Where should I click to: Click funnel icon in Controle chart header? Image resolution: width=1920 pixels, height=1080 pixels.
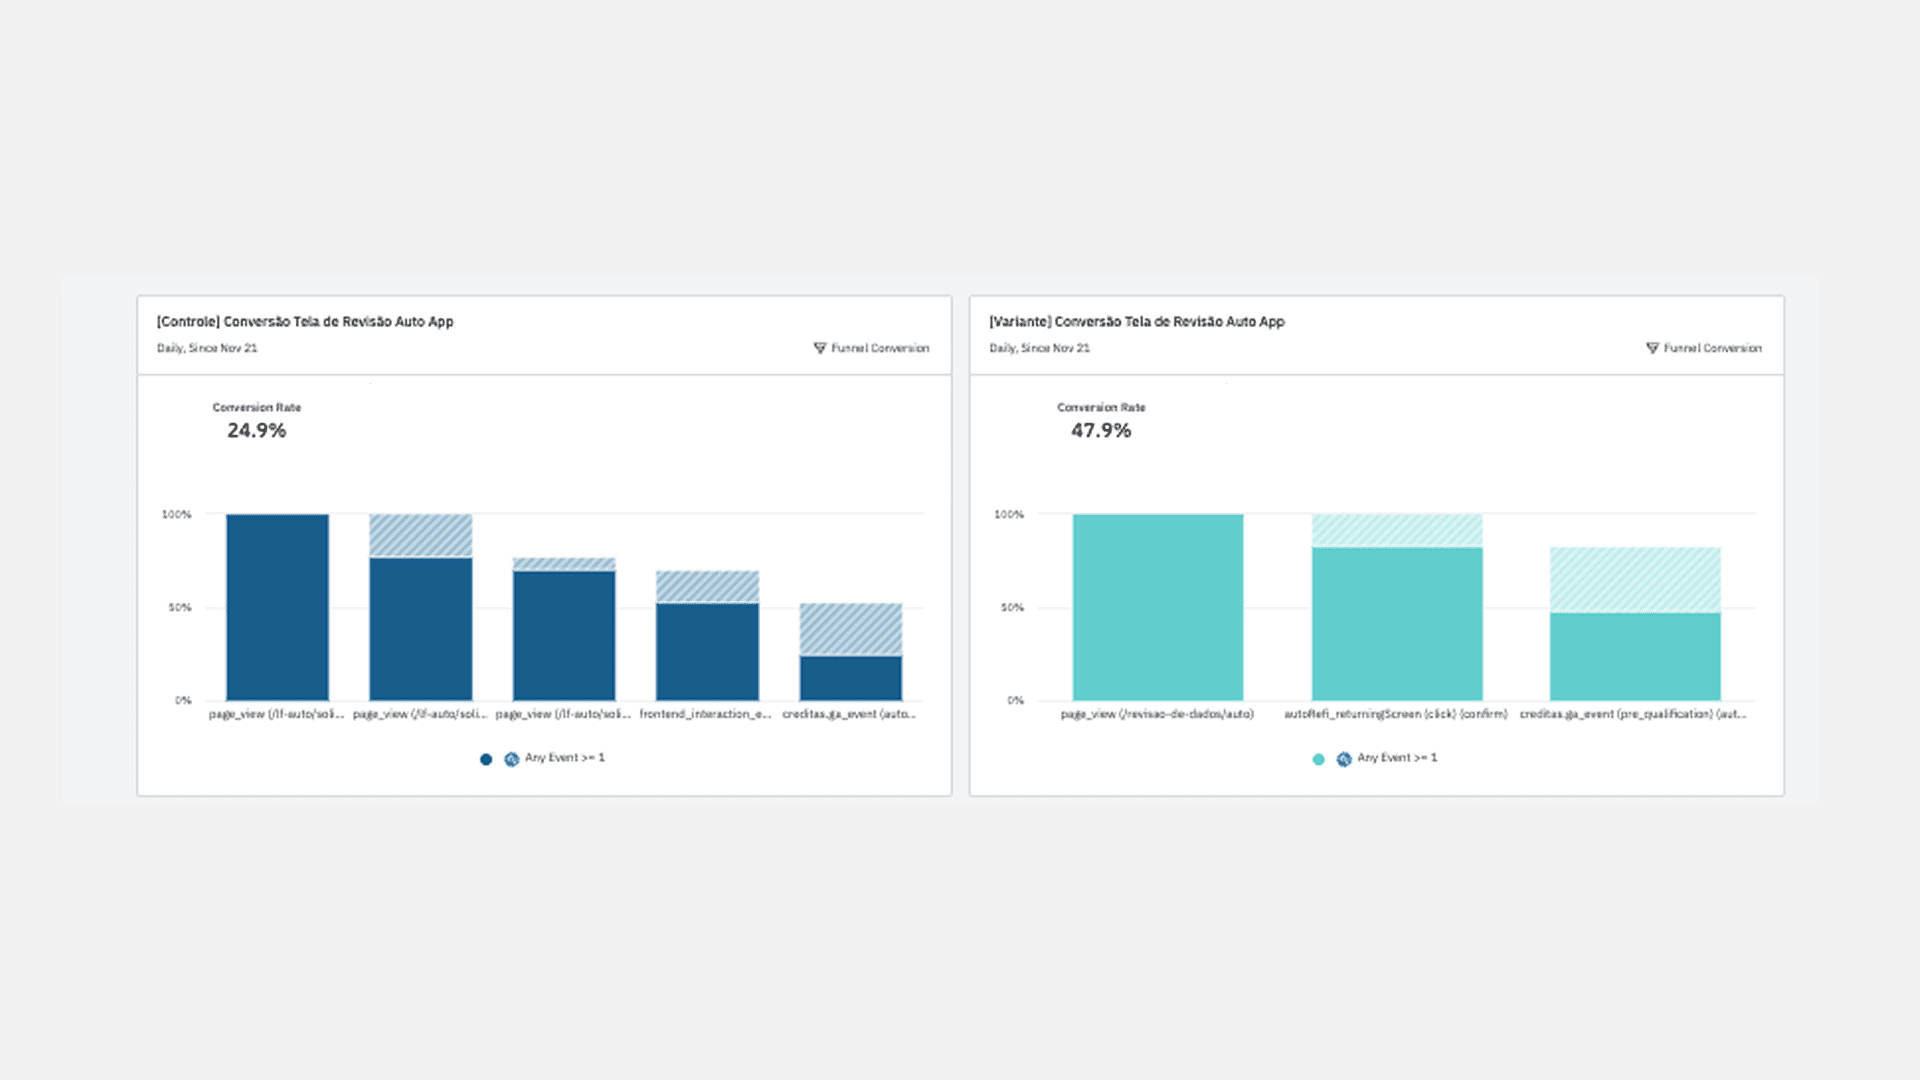(820, 348)
